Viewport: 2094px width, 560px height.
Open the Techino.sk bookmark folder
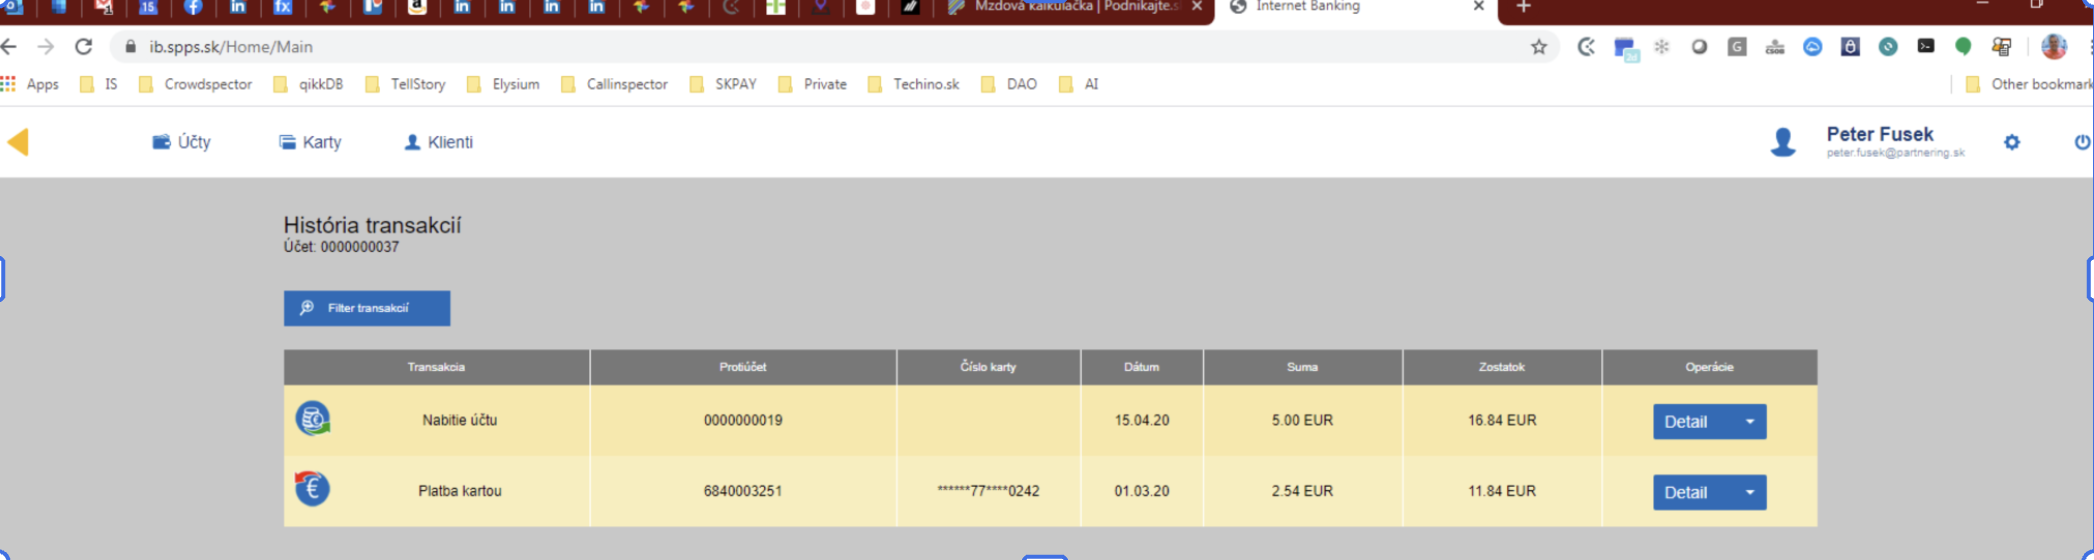pos(914,84)
